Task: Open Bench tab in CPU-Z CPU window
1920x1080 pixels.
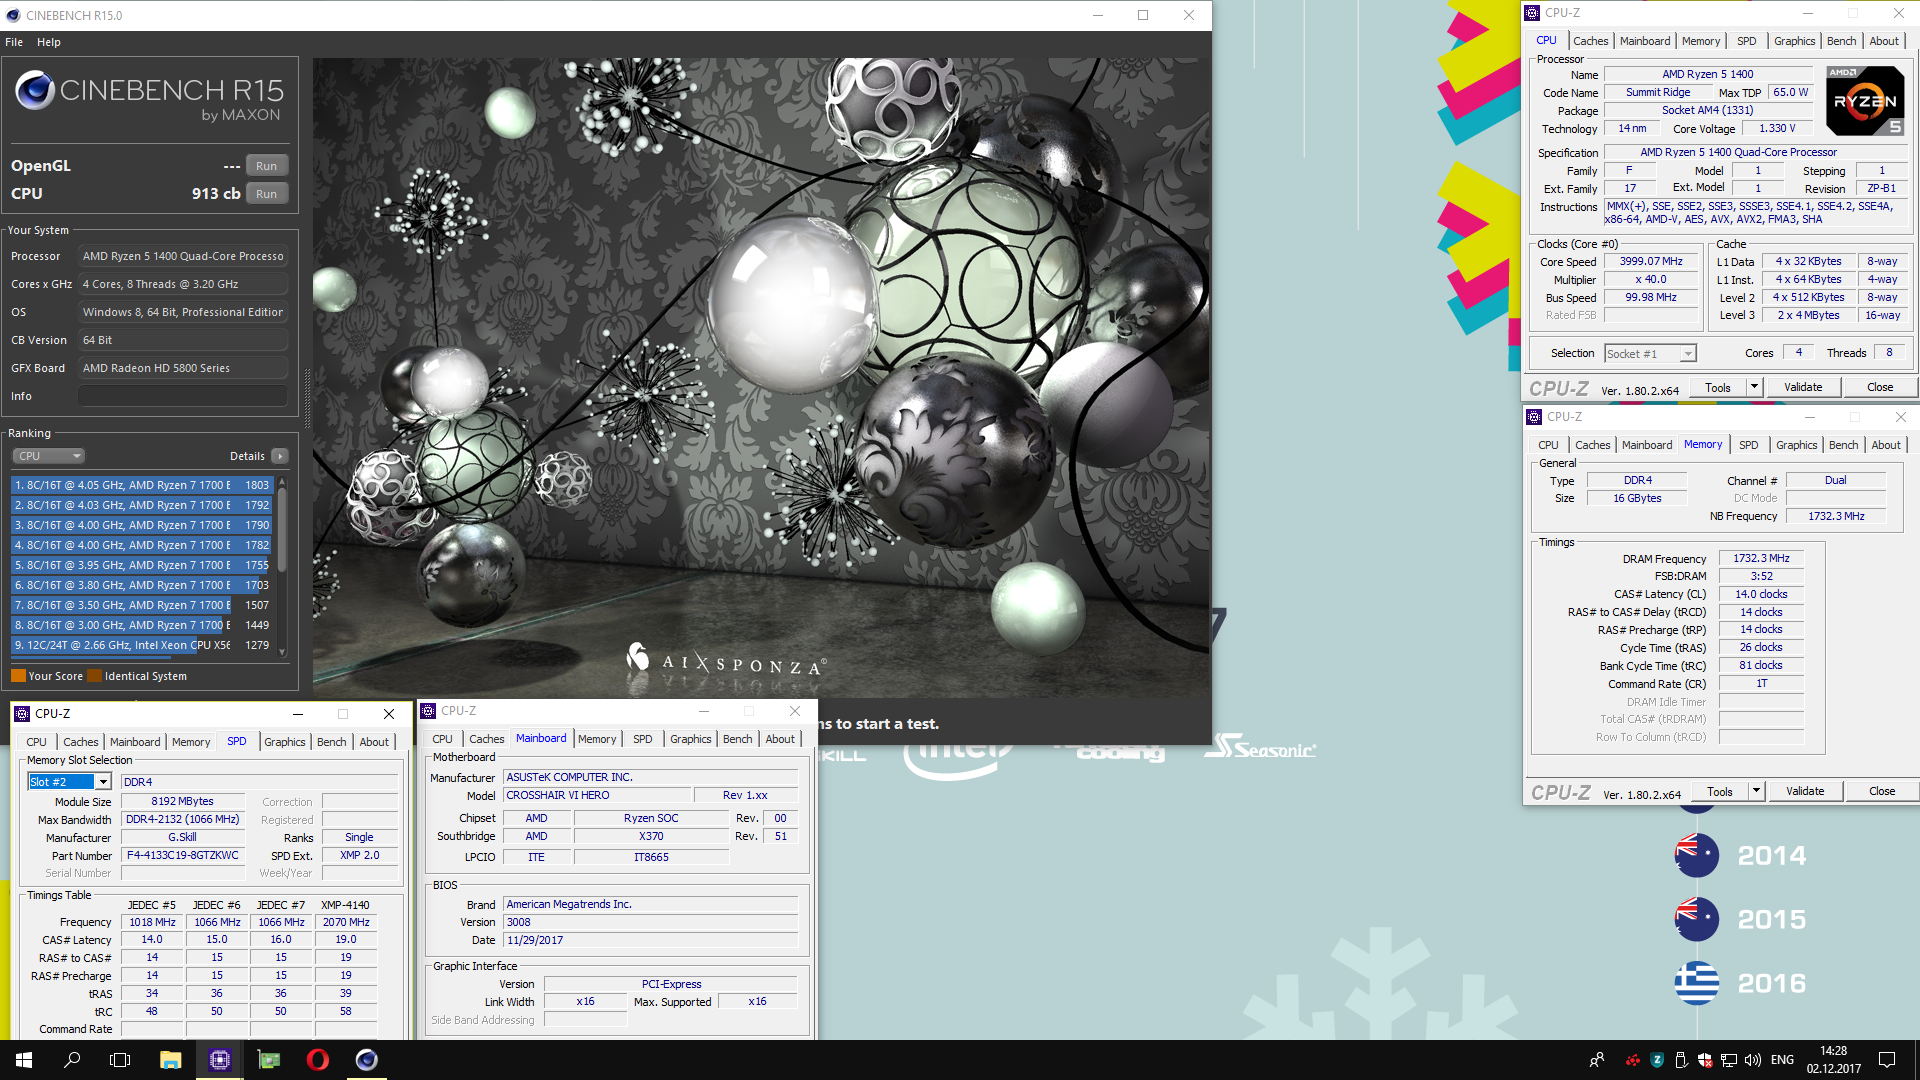Action: coord(1841,41)
